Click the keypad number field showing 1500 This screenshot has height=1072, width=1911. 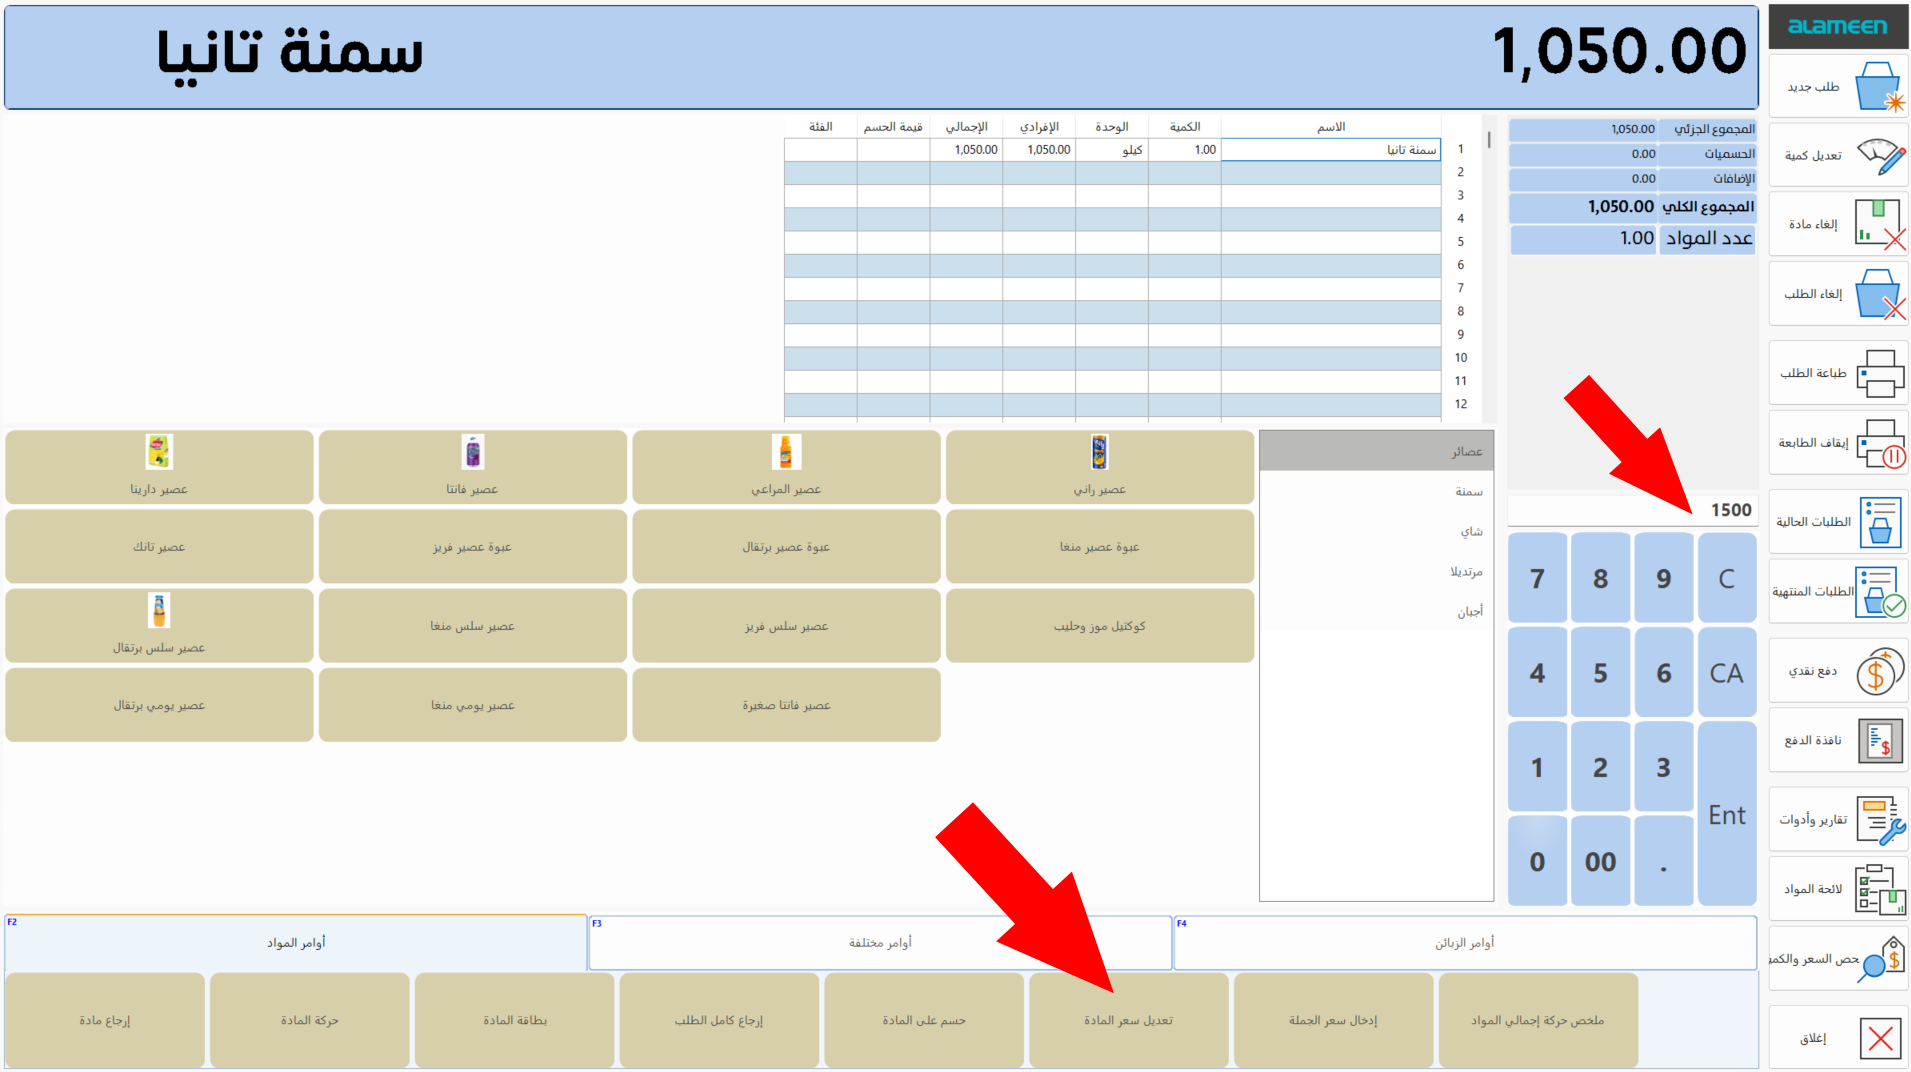[x=1630, y=510]
